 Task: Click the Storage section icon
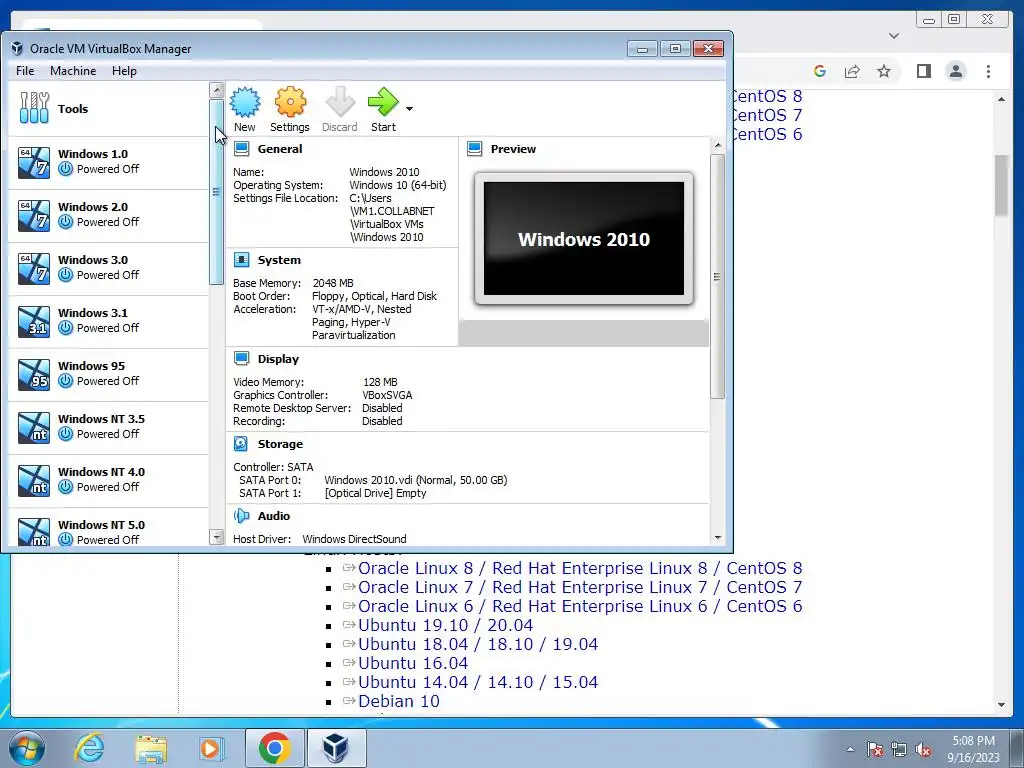point(241,444)
